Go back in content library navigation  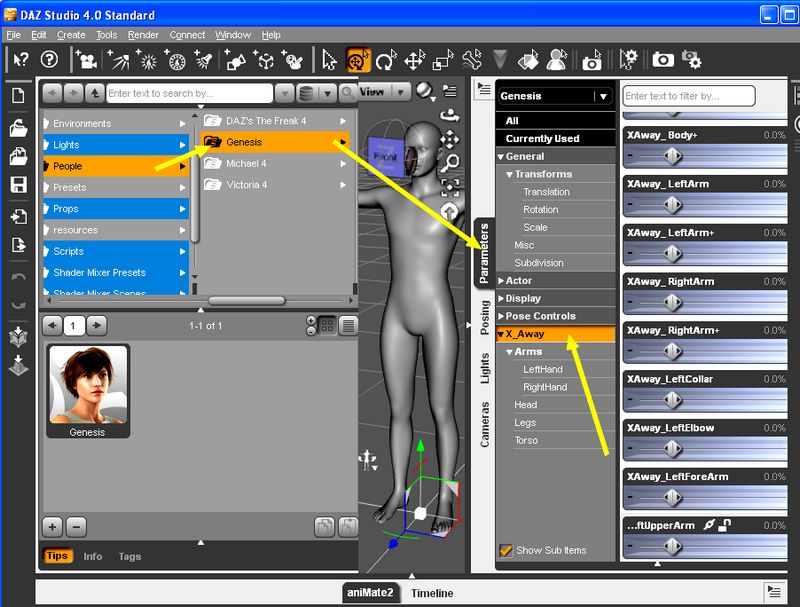(52, 93)
